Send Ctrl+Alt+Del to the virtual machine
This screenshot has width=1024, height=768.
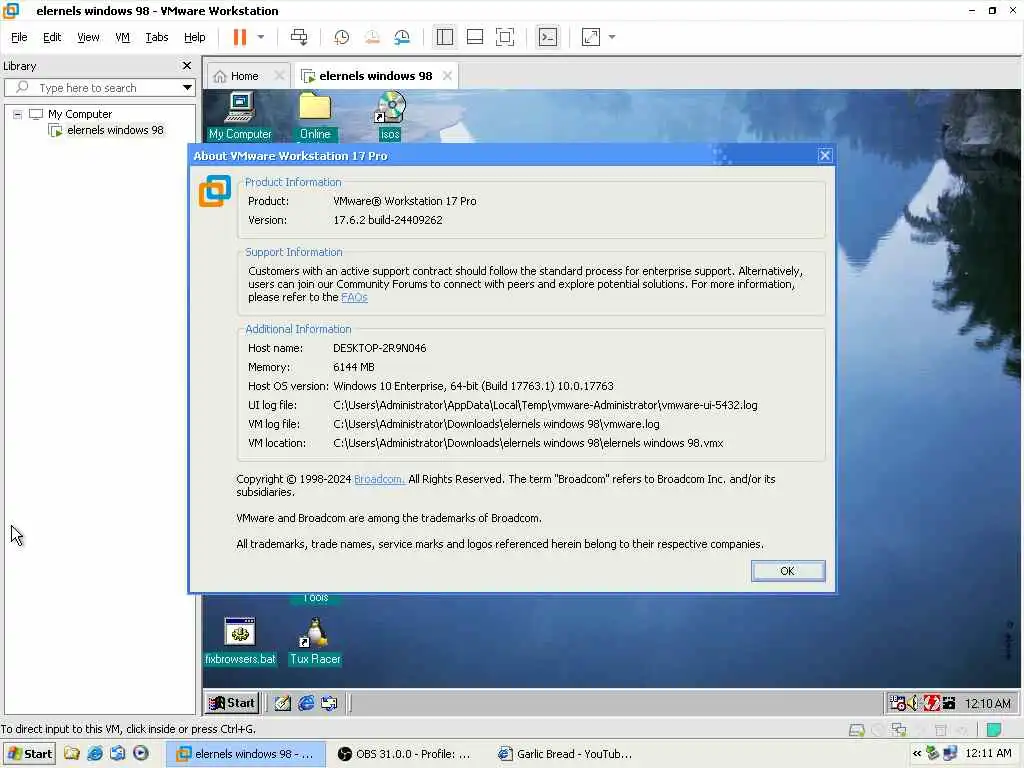tap(299, 37)
